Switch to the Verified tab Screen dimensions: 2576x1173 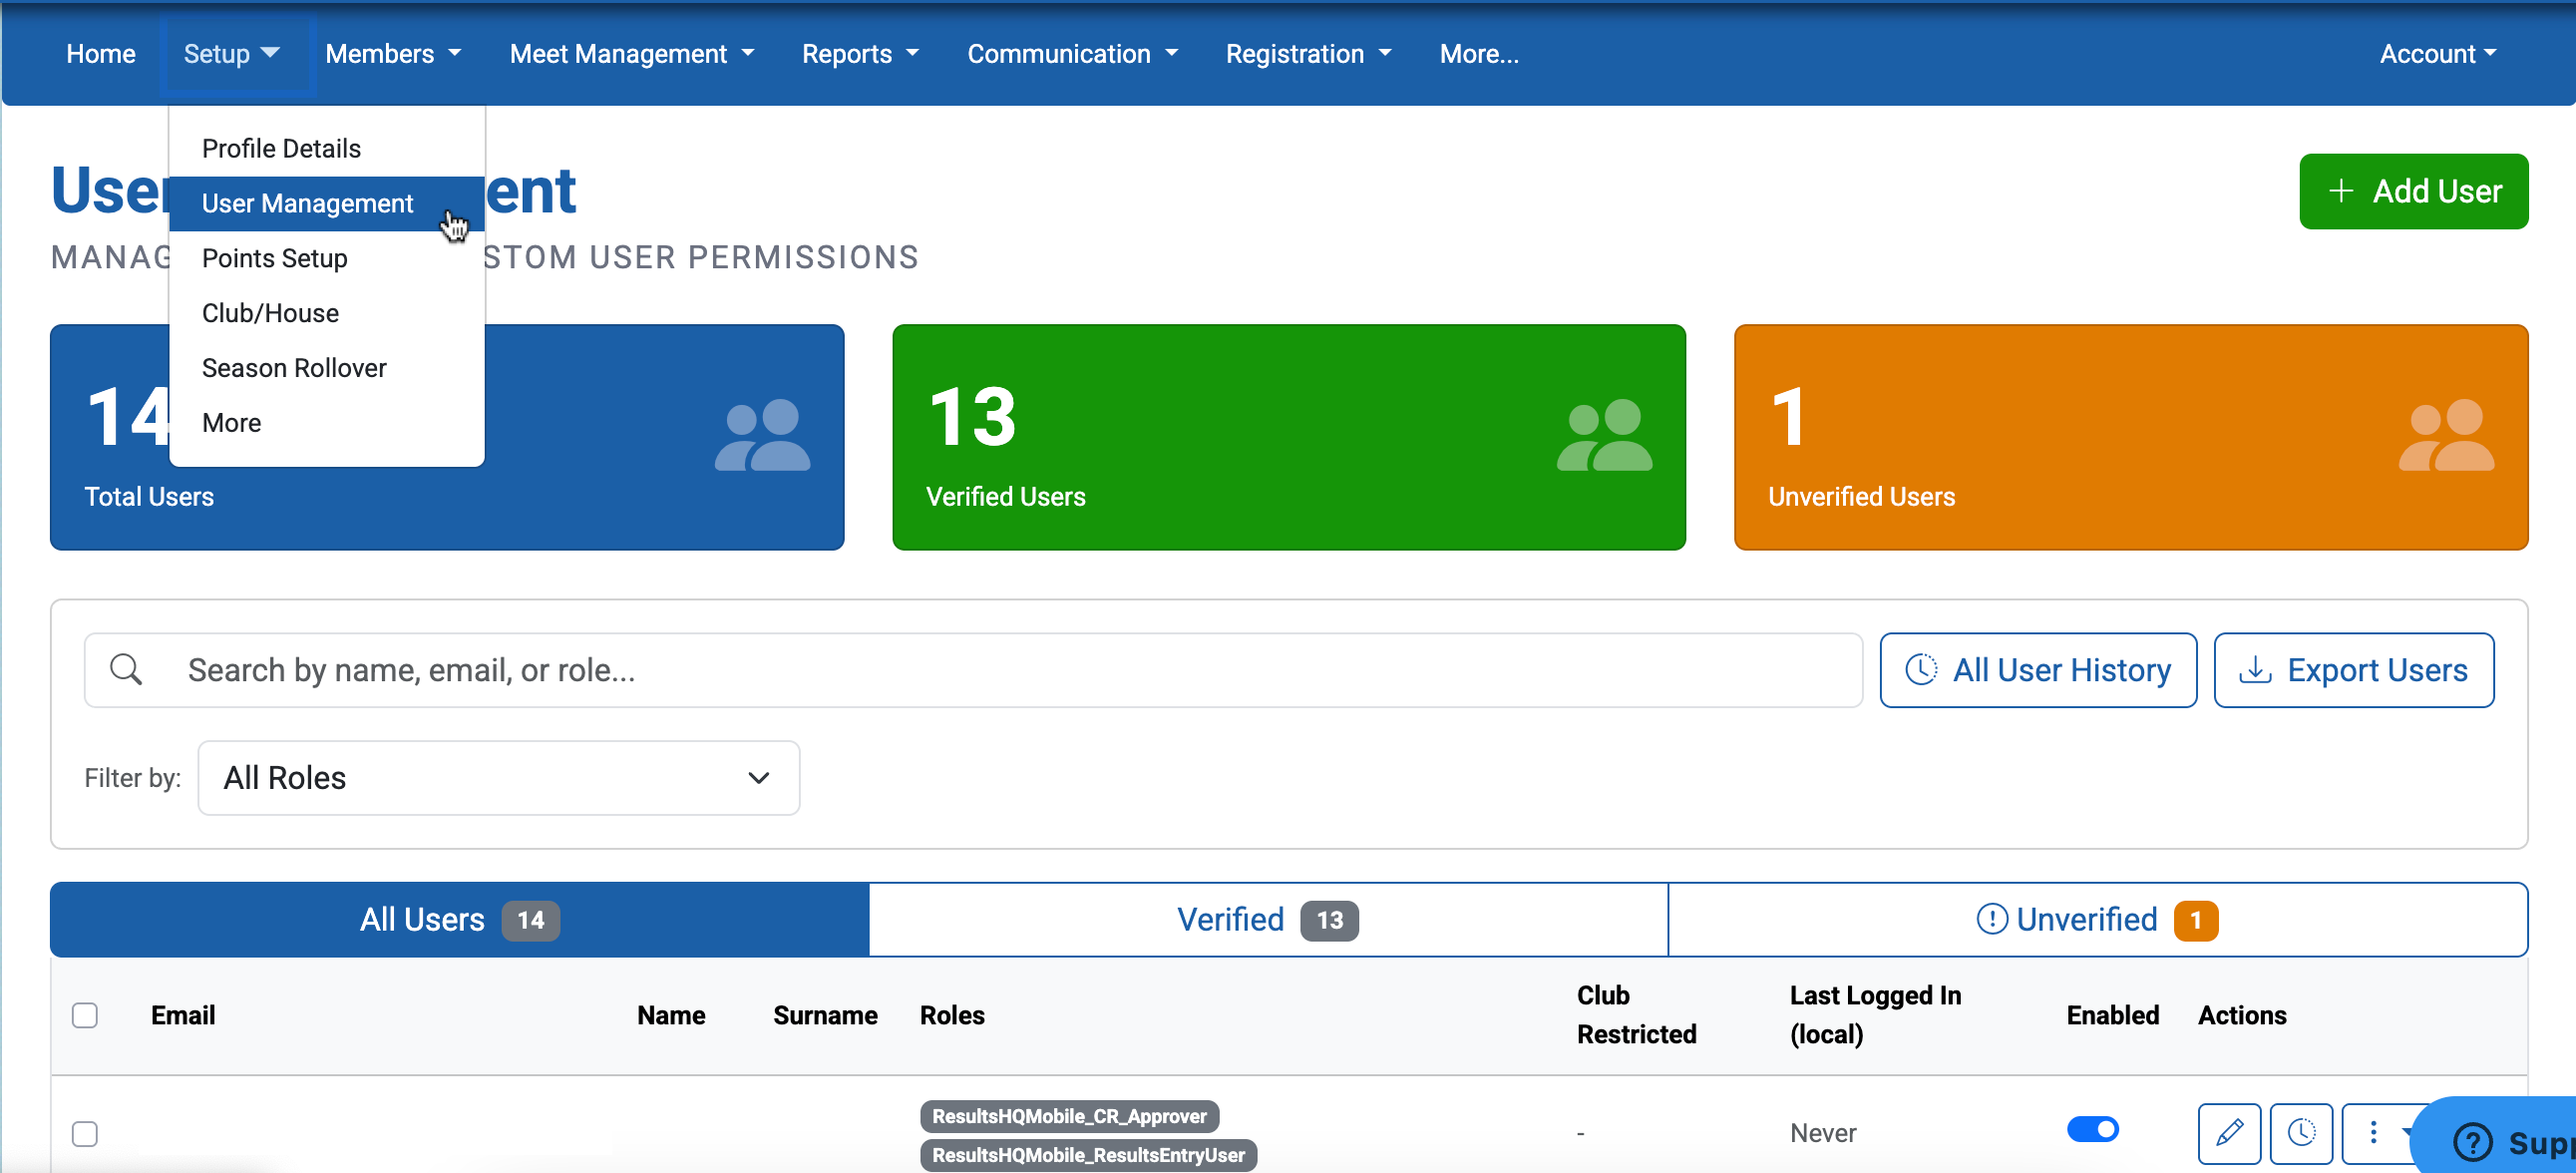[1268, 919]
